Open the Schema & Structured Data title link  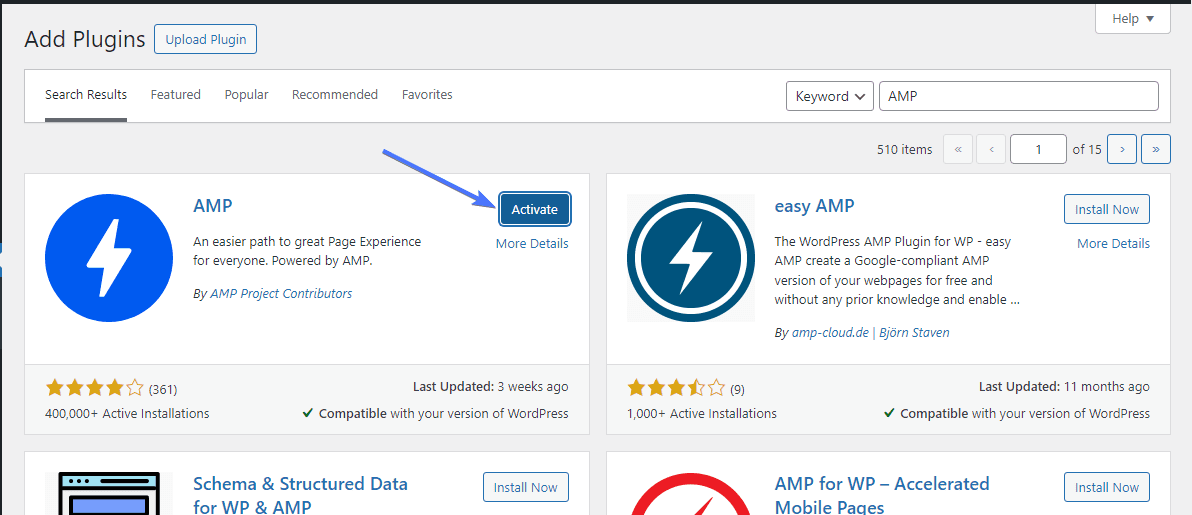(x=300, y=494)
